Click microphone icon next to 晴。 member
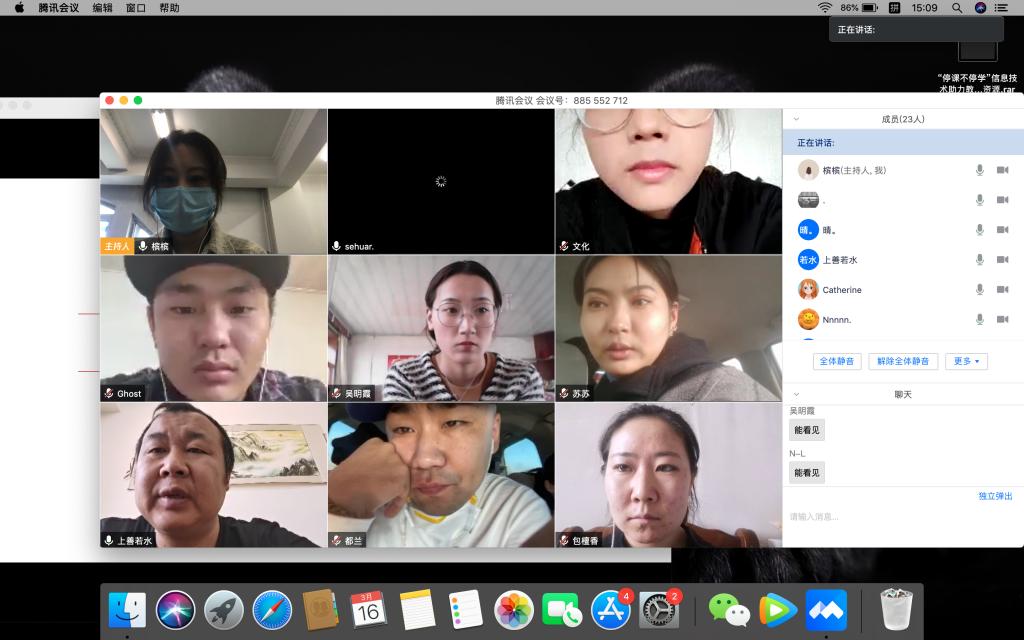This screenshot has height=640, width=1024. click(980, 230)
